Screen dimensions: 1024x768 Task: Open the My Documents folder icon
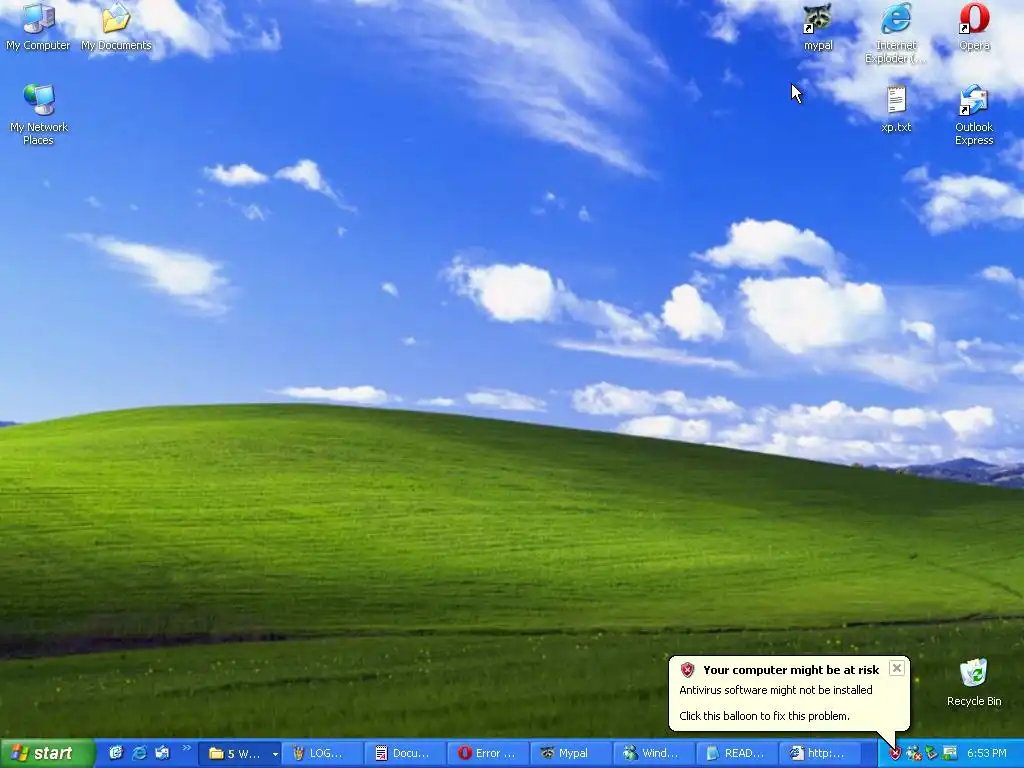coord(116,26)
